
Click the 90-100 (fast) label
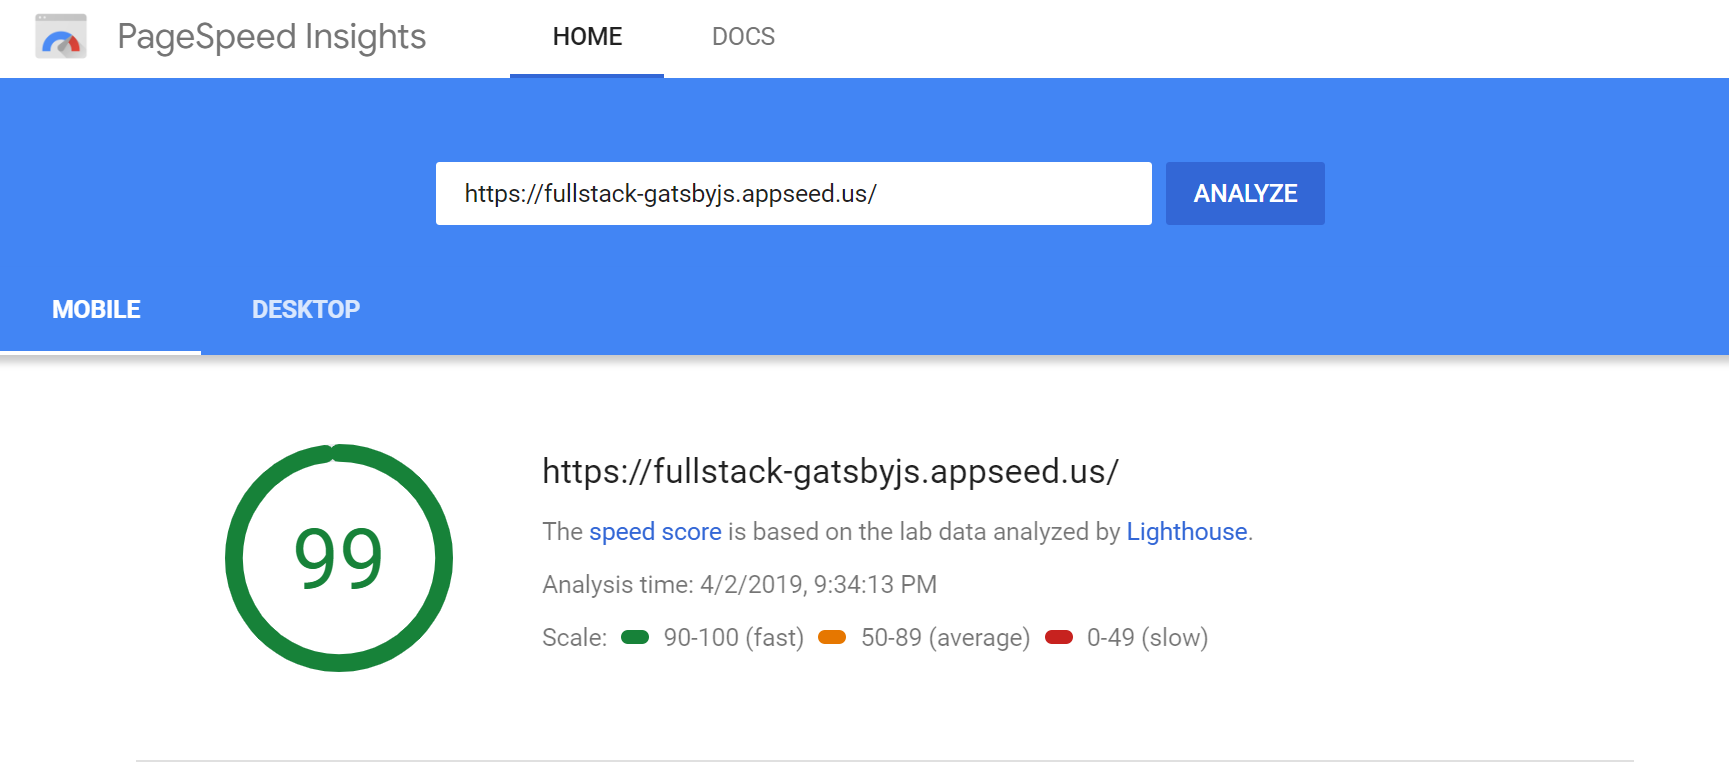point(733,638)
